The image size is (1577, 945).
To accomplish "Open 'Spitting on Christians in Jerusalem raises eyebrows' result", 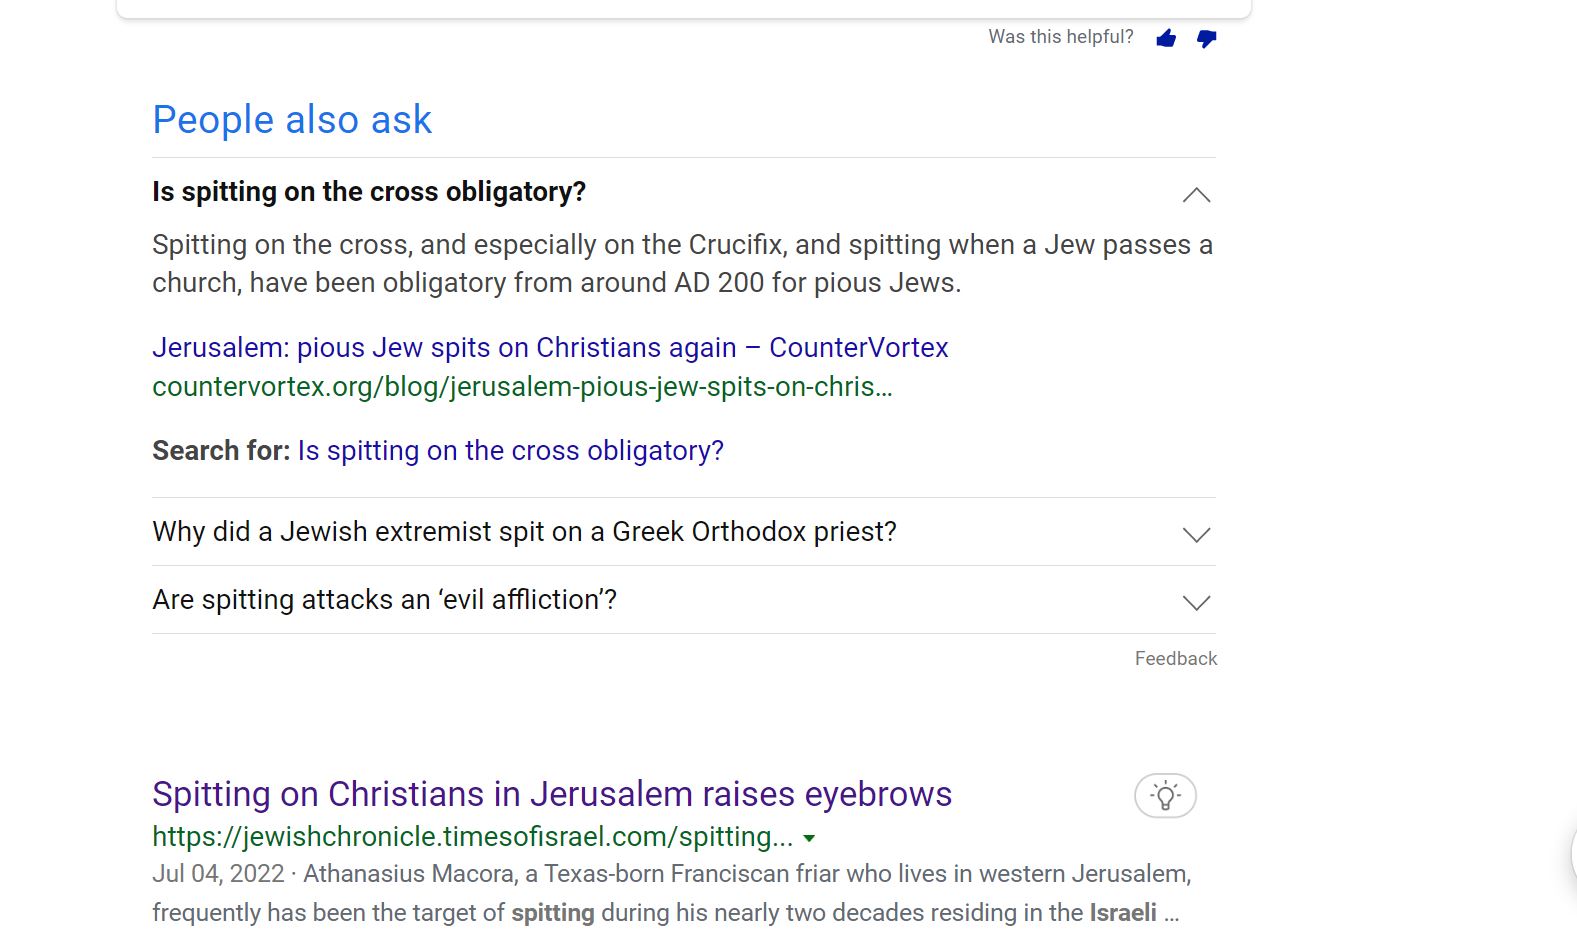I will point(552,794).
